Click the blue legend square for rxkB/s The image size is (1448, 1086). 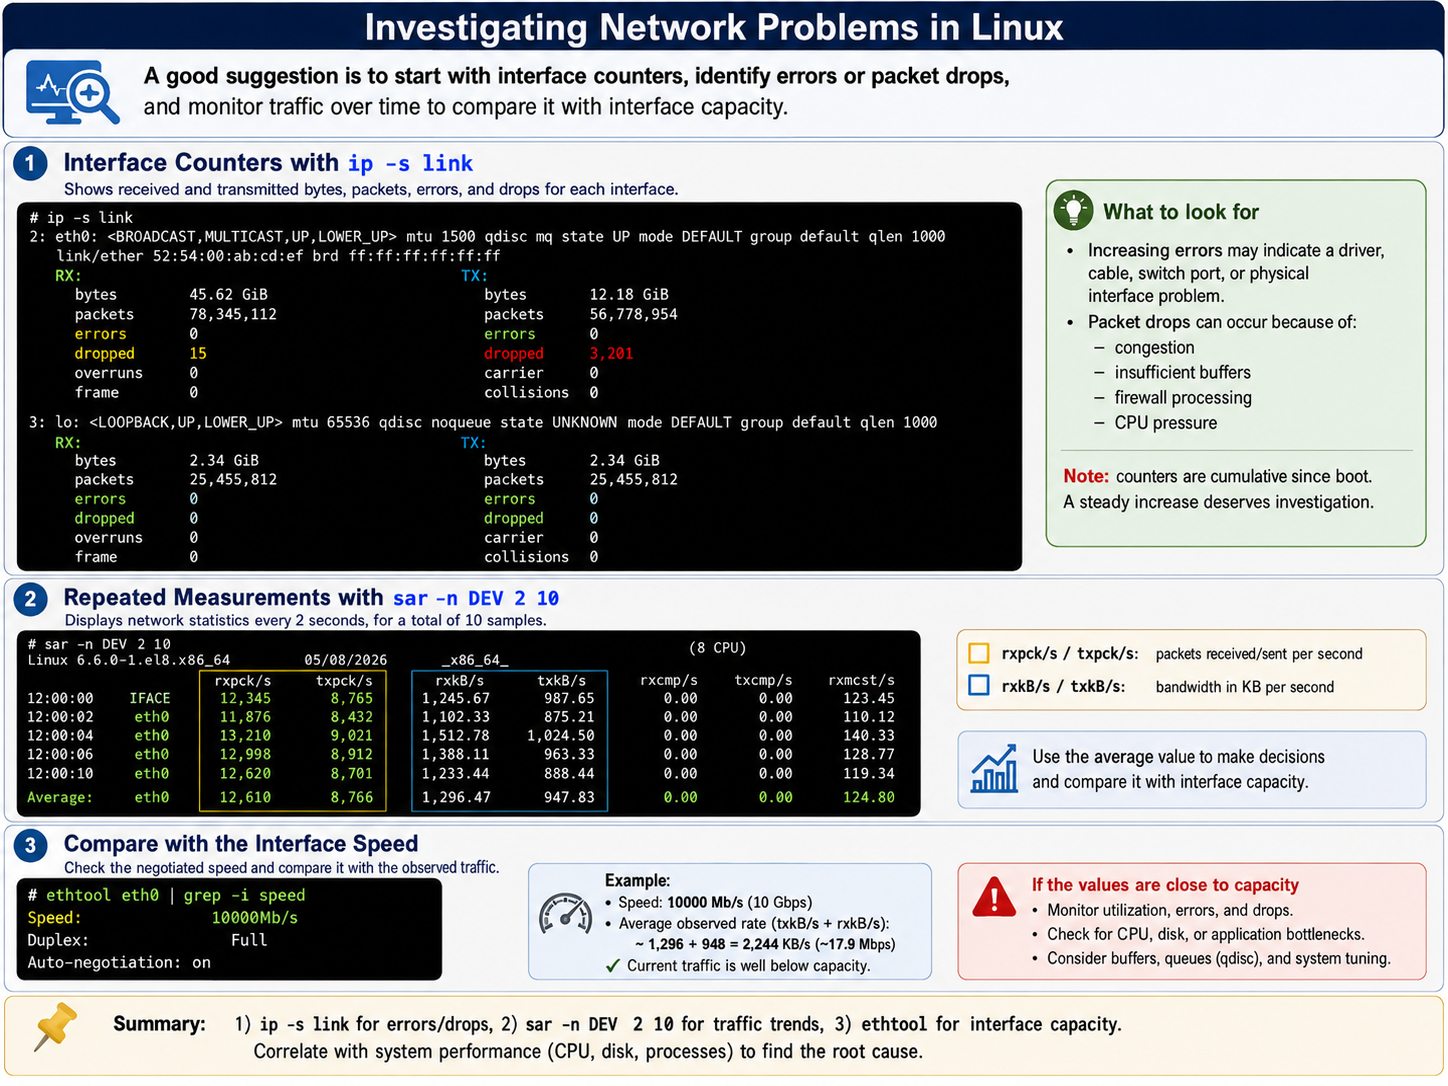979,686
